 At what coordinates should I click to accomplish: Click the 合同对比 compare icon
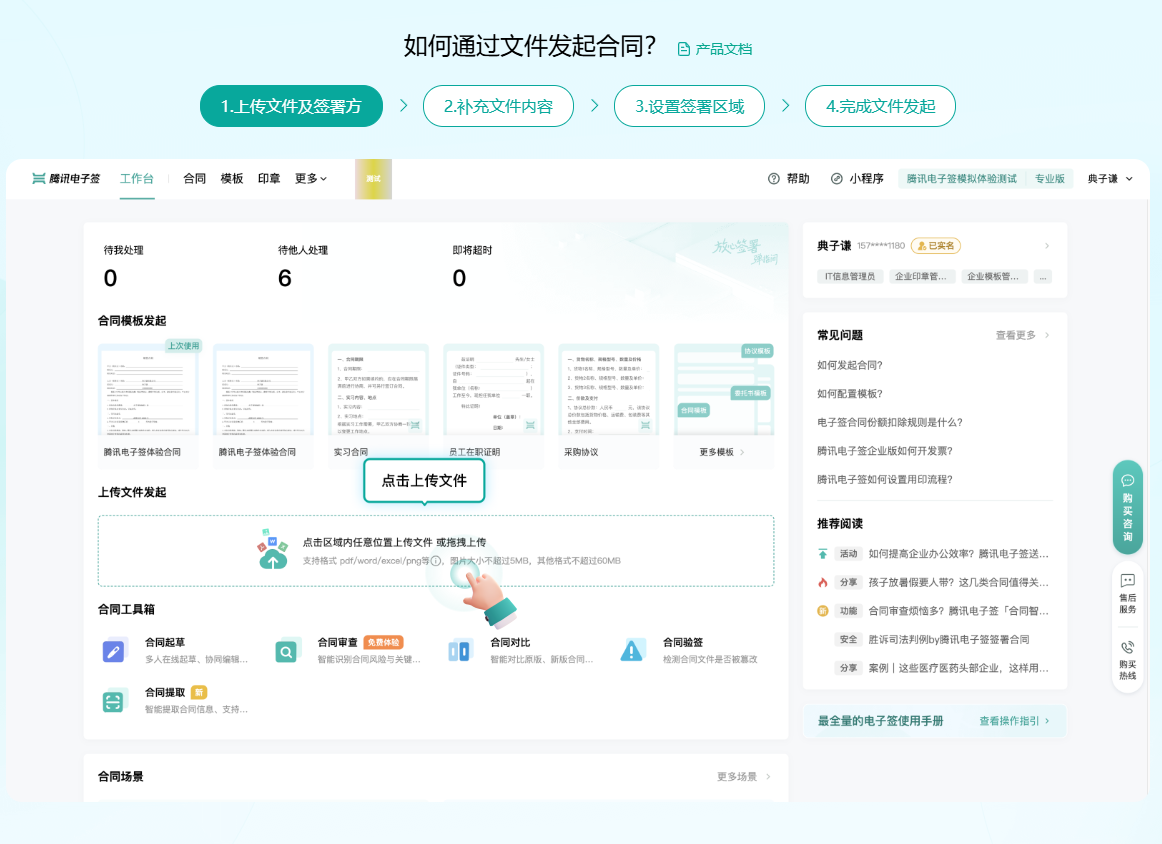point(460,651)
